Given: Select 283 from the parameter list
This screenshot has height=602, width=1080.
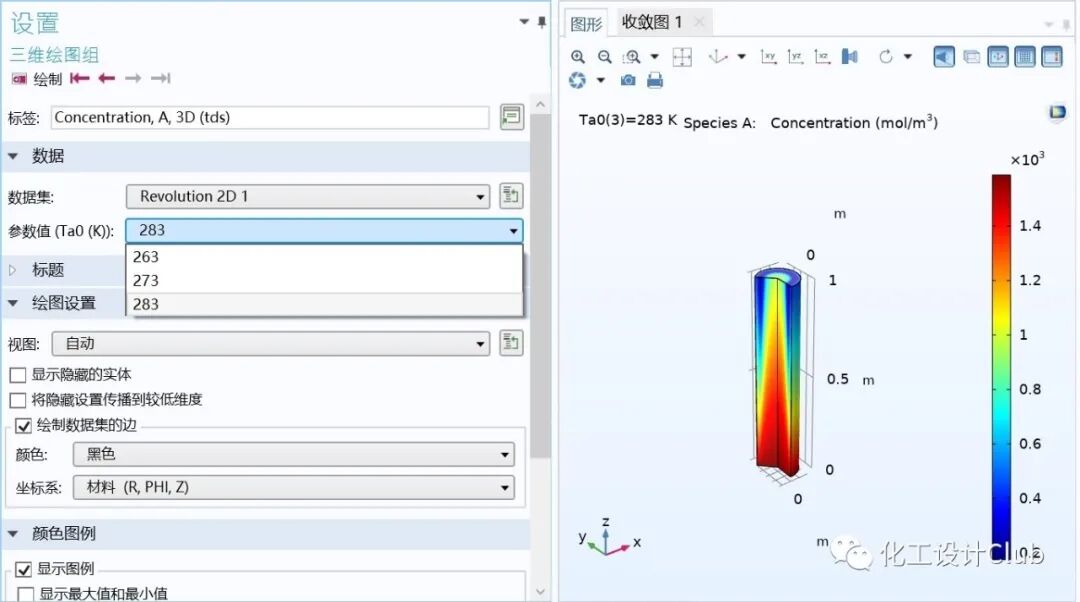Looking at the screenshot, I should 324,304.
